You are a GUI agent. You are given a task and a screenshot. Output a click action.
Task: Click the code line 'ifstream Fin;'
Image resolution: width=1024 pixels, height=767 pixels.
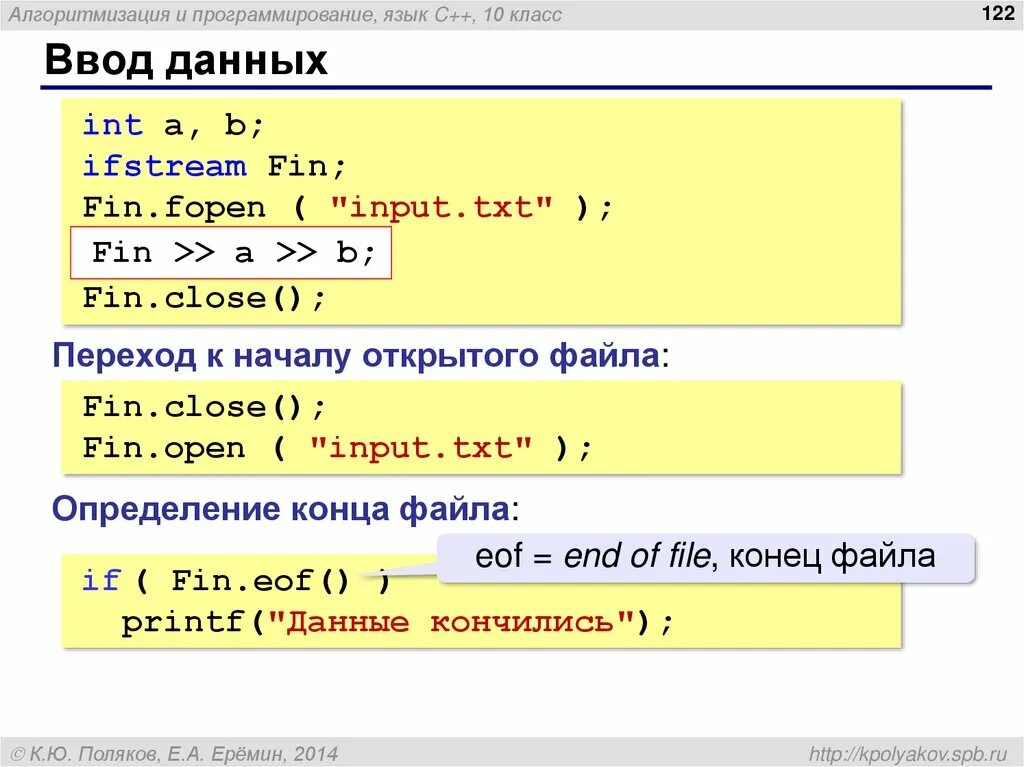tap(214, 166)
